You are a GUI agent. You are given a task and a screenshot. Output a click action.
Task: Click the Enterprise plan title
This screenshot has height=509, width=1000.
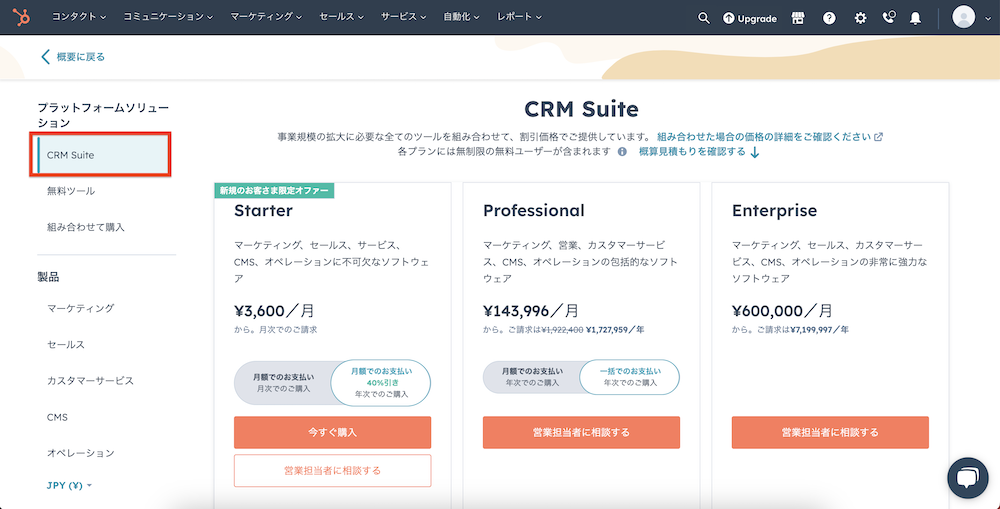tap(774, 210)
